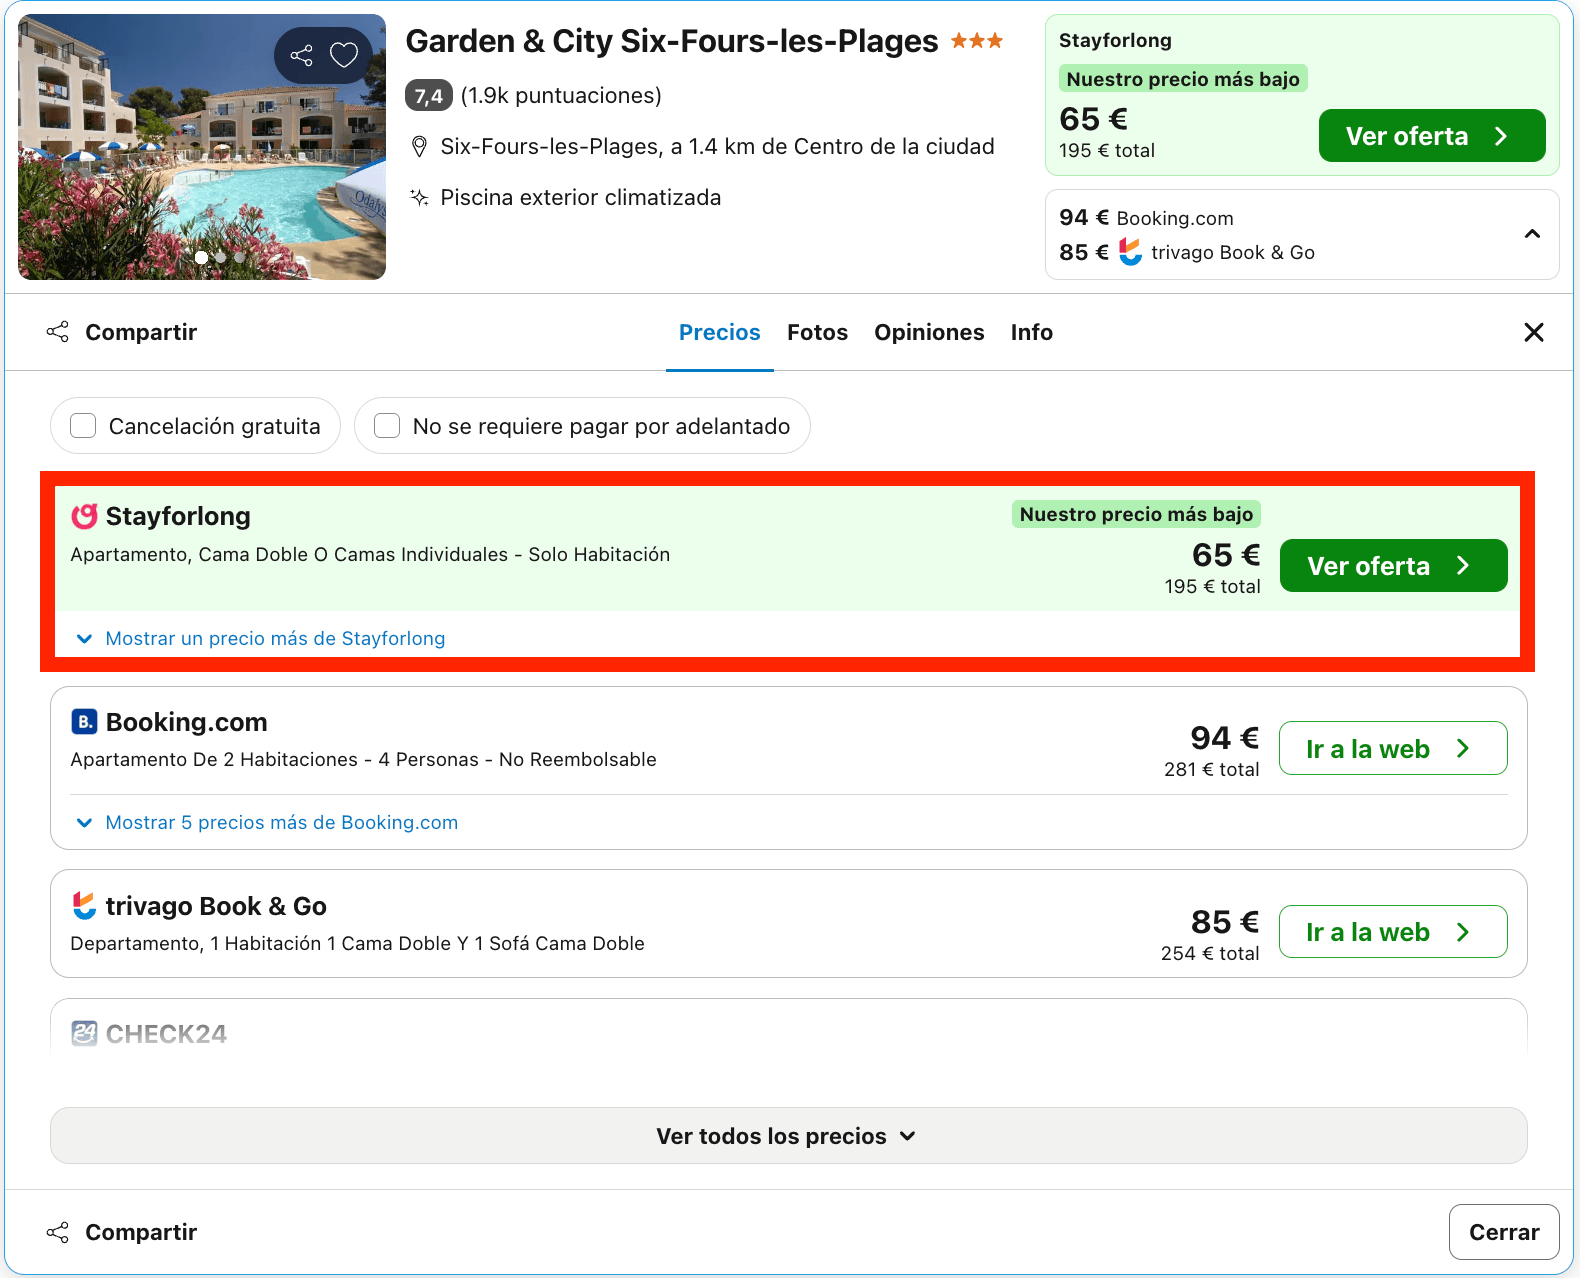This screenshot has height=1278, width=1580.
Task: Click trivago Book & Go logo in list
Action: tap(84, 905)
